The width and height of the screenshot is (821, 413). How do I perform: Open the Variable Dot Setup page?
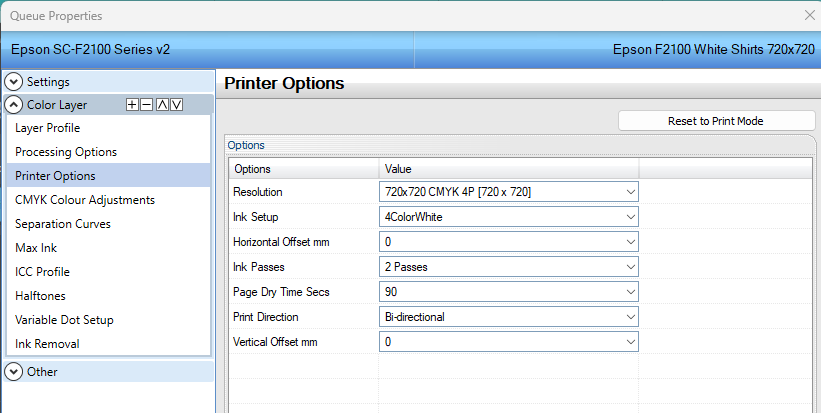108,320
